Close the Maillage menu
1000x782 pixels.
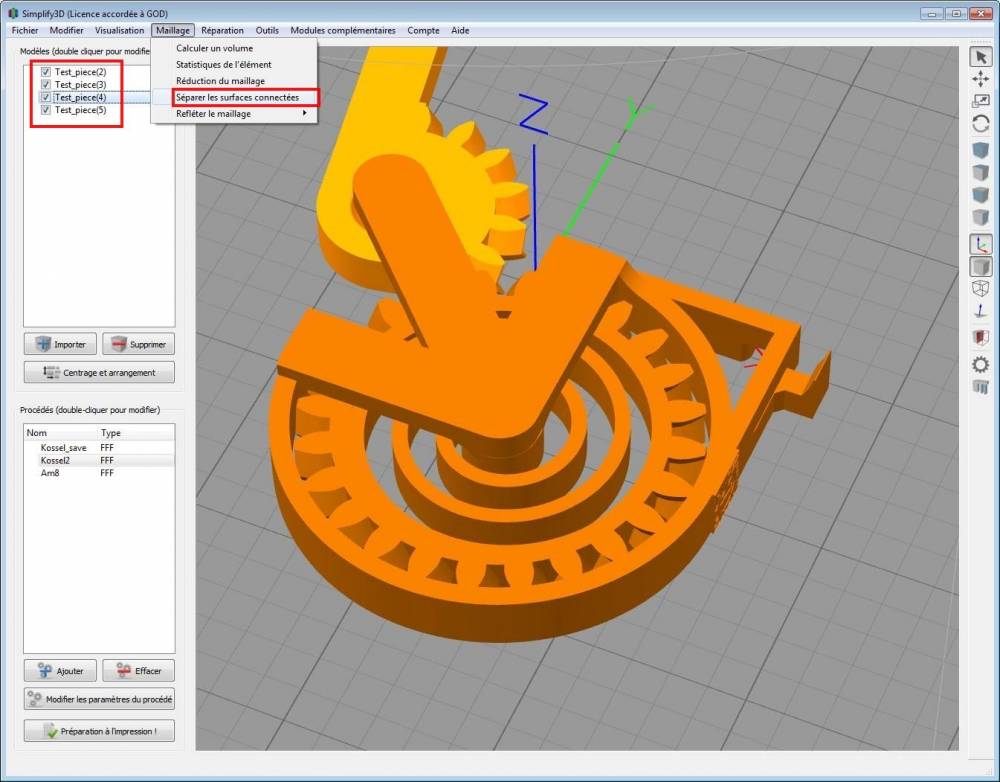tap(173, 30)
